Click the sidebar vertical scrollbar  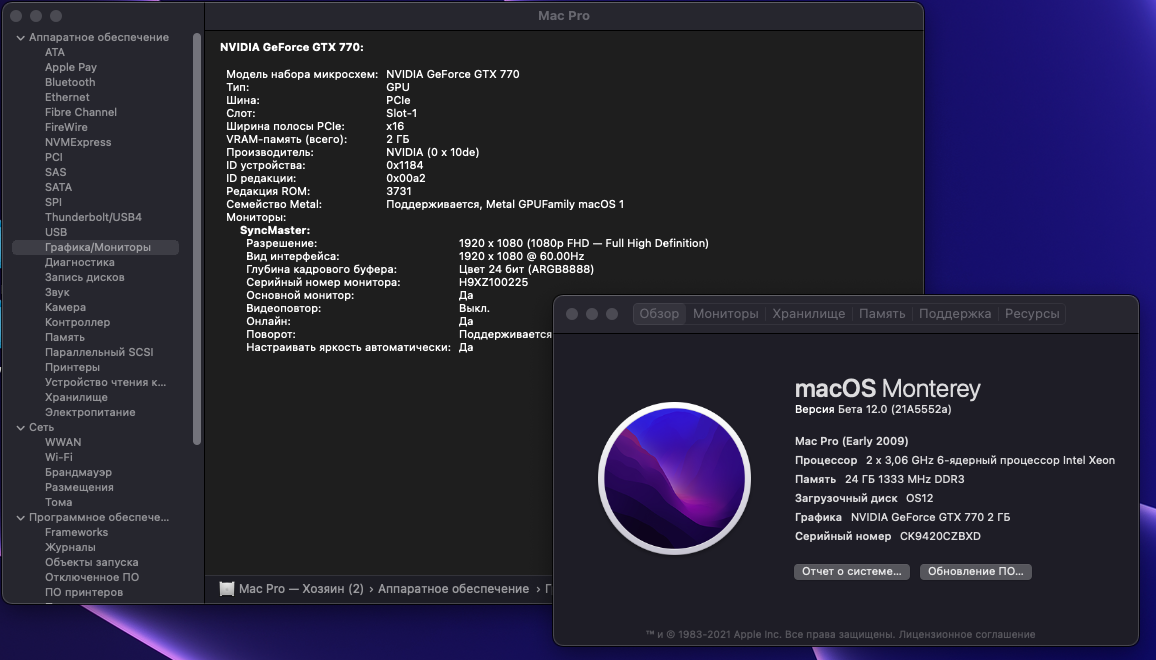tap(197, 239)
